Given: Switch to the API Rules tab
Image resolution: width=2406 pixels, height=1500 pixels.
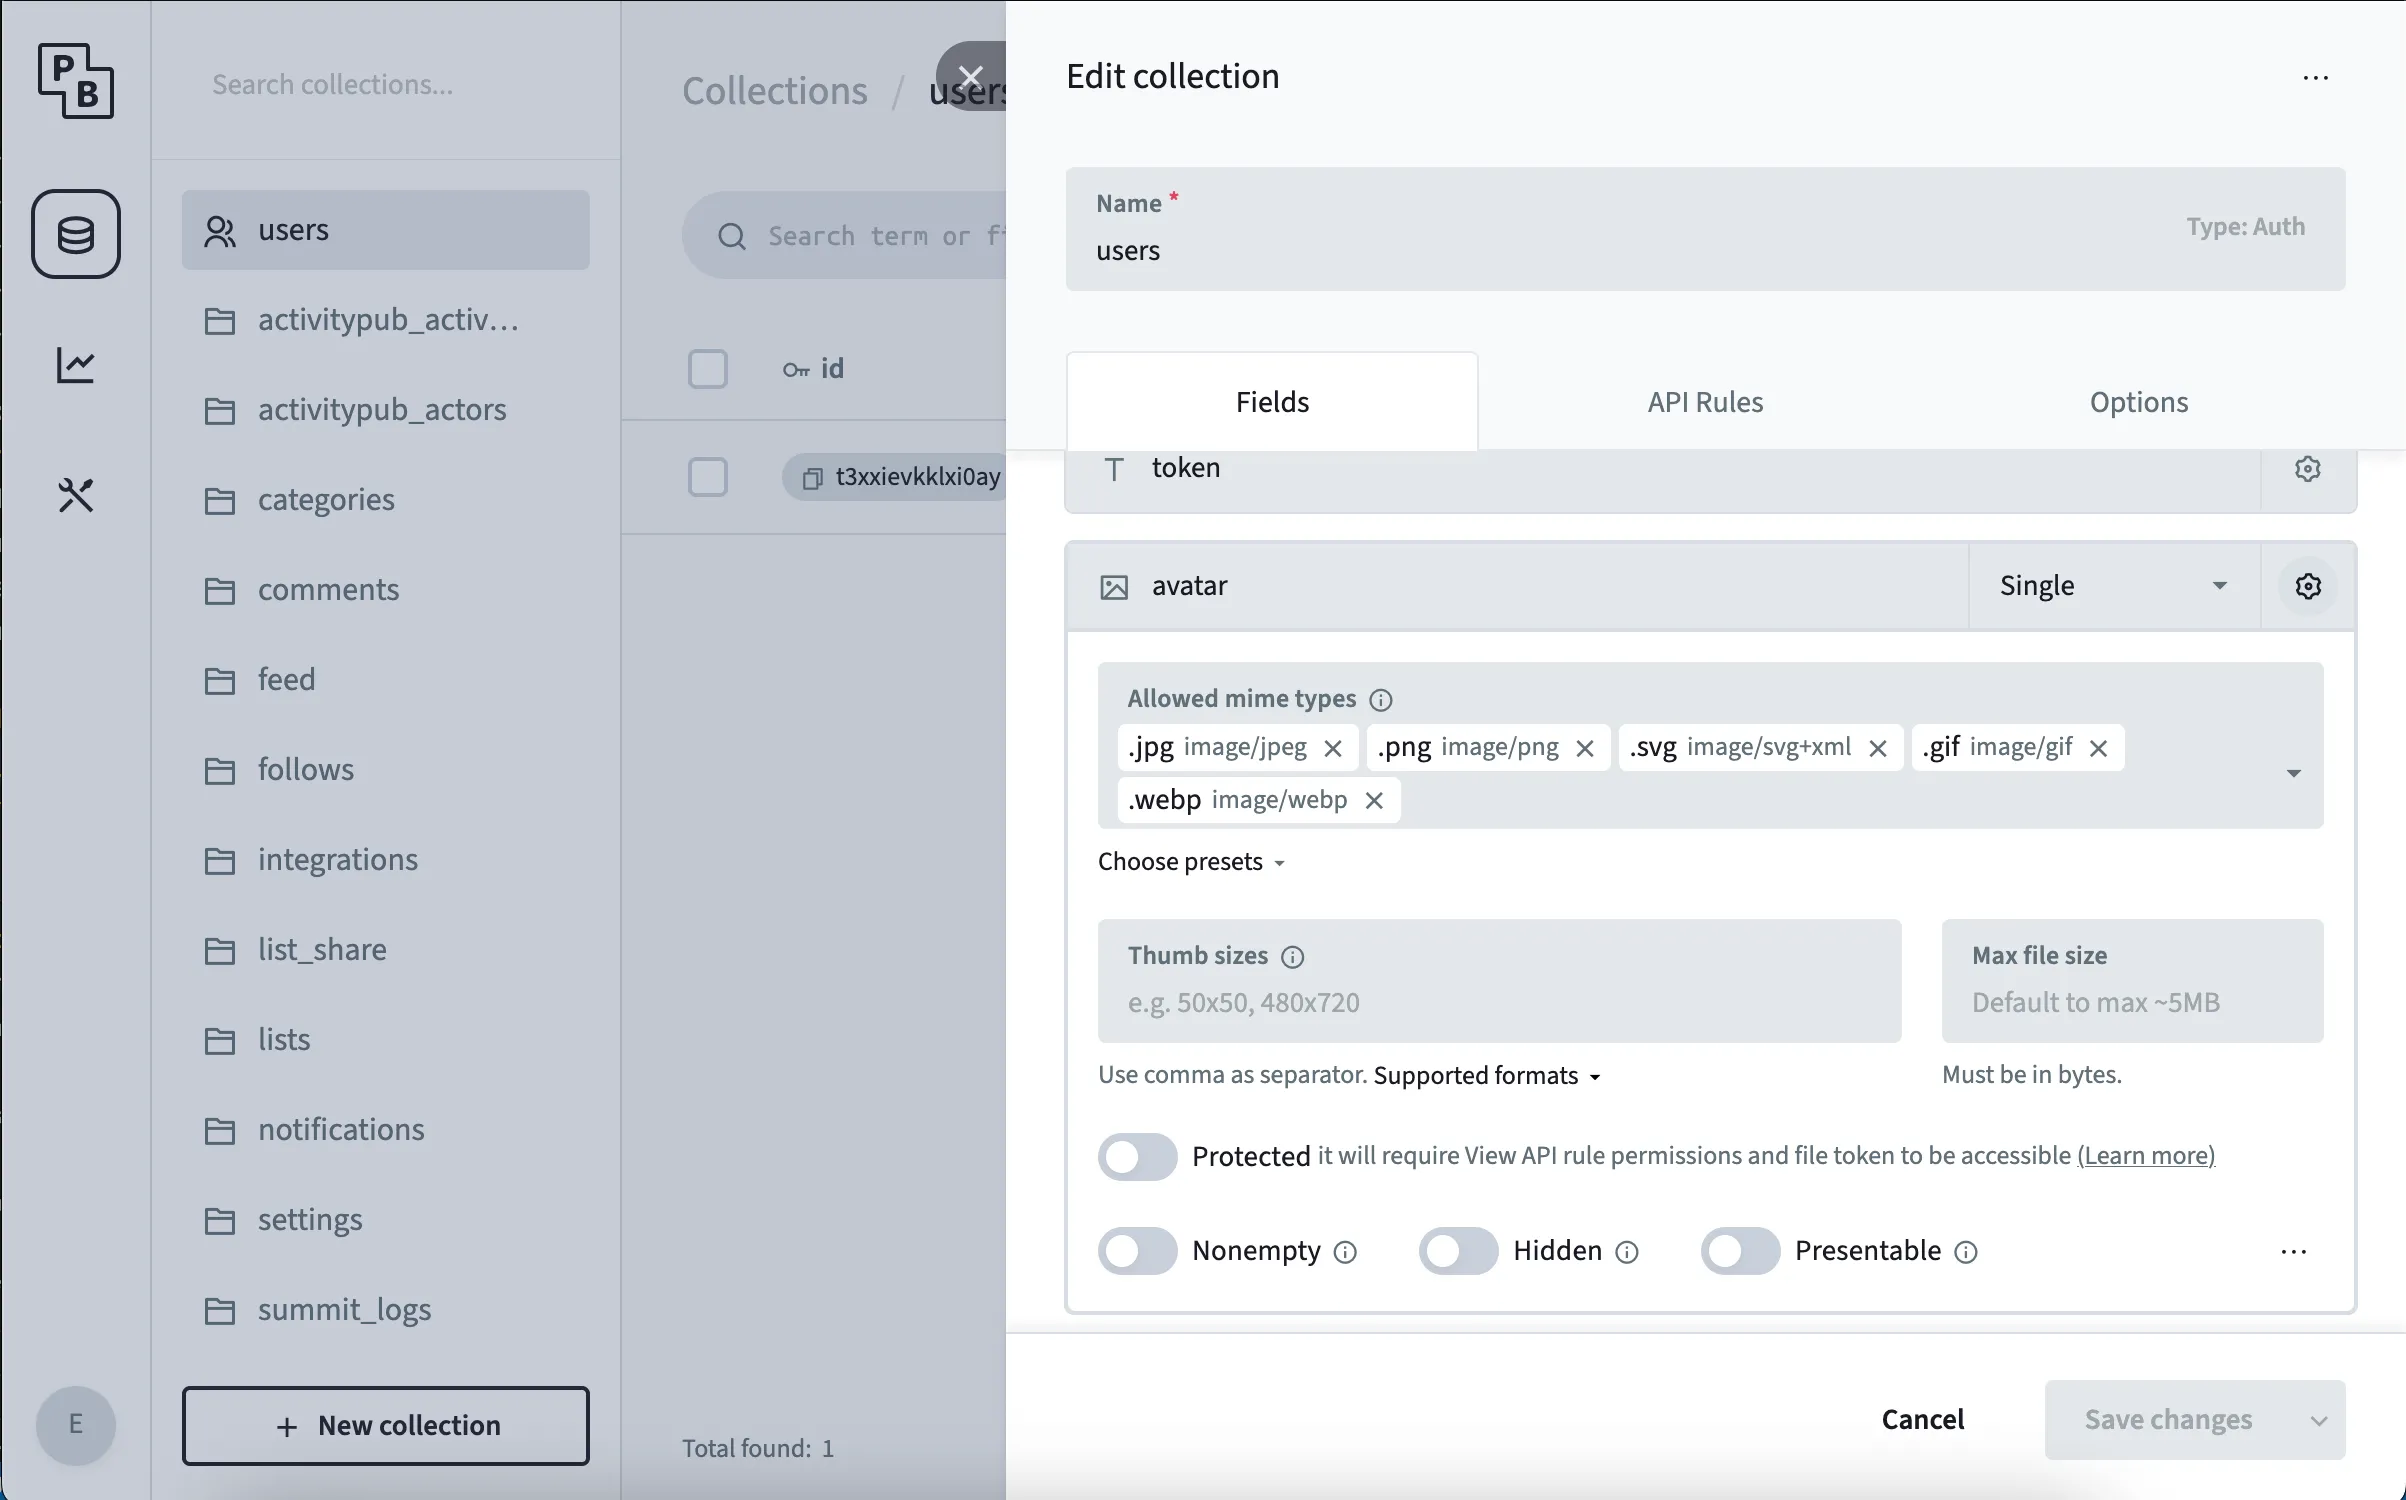Looking at the screenshot, I should [1705, 402].
